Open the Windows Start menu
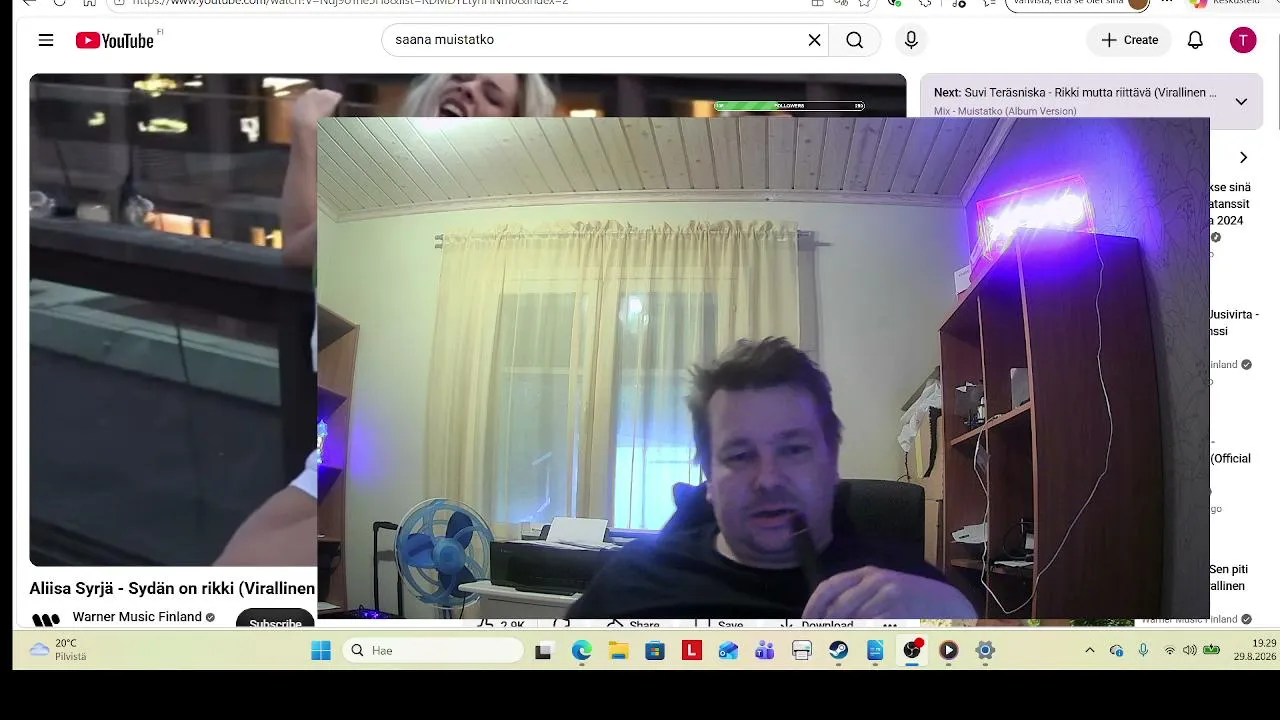This screenshot has width=1280, height=720. click(321, 651)
